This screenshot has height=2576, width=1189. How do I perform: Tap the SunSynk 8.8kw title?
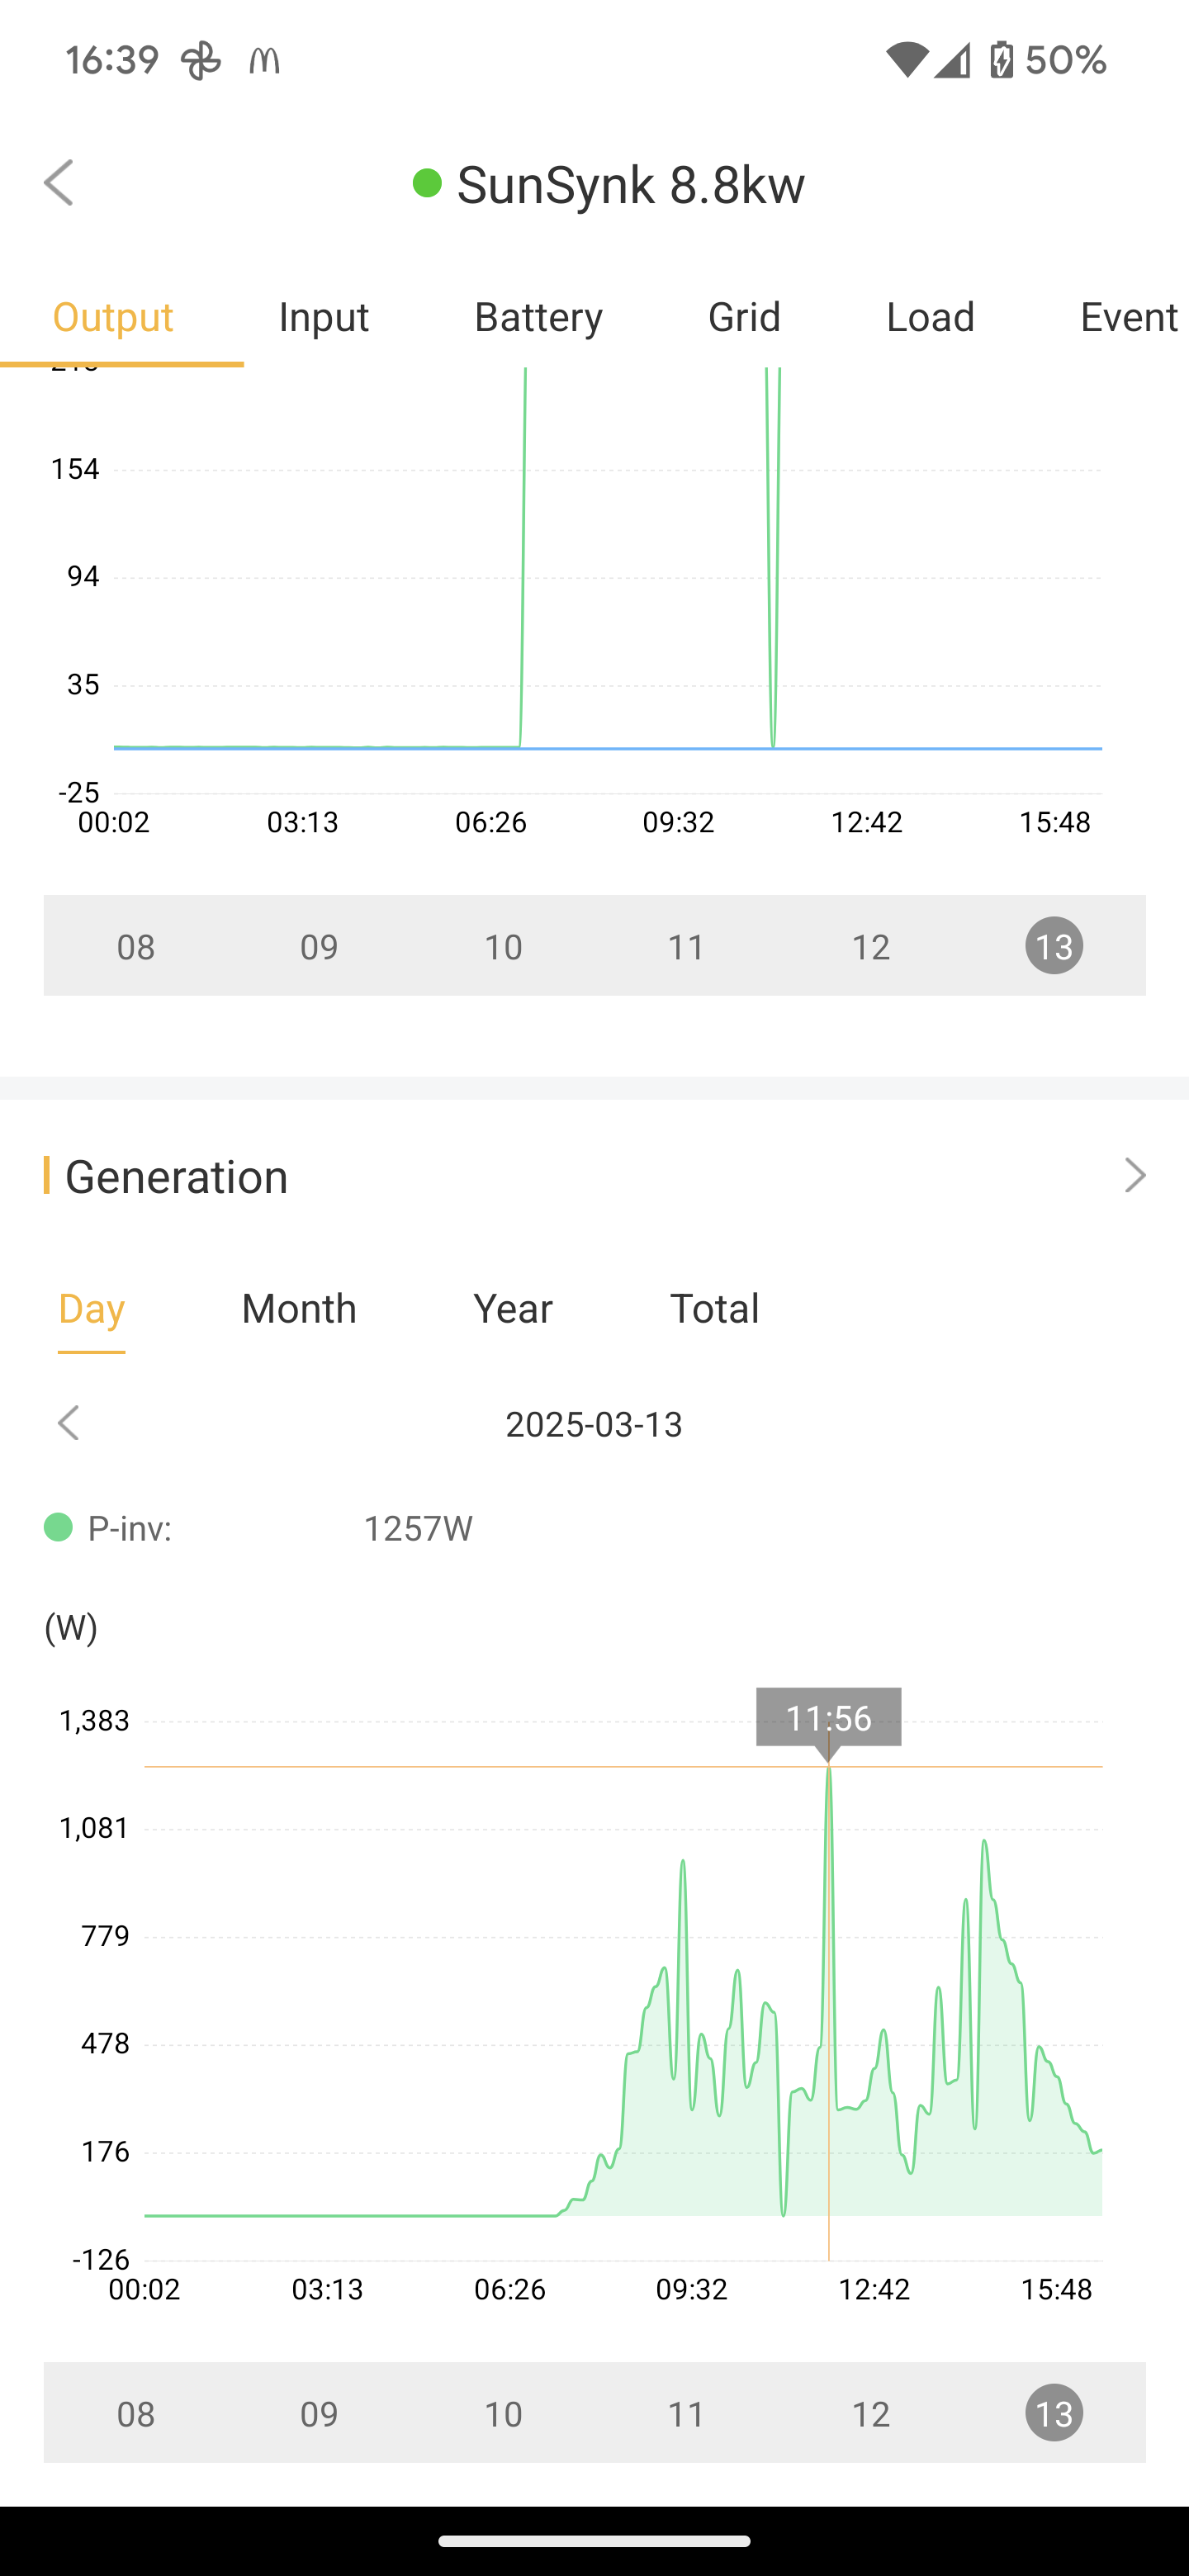pos(630,184)
